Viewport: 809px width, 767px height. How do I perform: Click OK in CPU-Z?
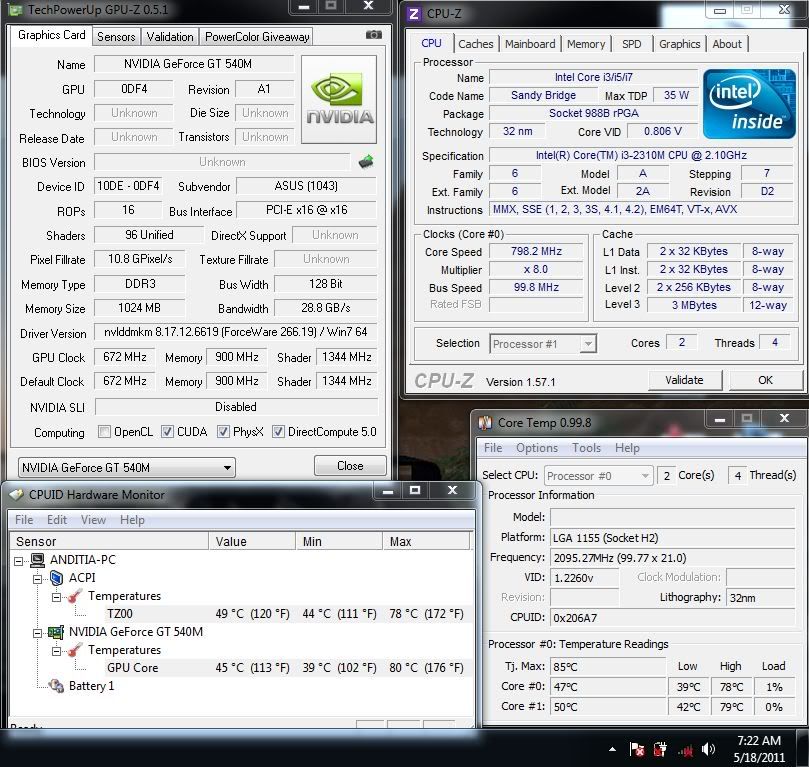765,380
